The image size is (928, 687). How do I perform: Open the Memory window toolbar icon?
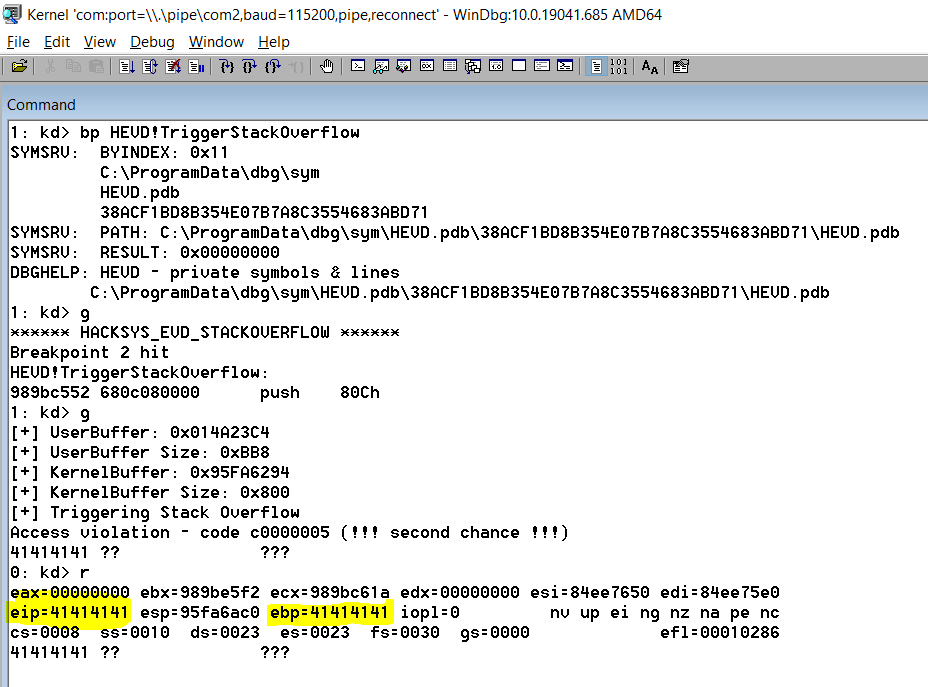pyautogui.click(x=450, y=66)
